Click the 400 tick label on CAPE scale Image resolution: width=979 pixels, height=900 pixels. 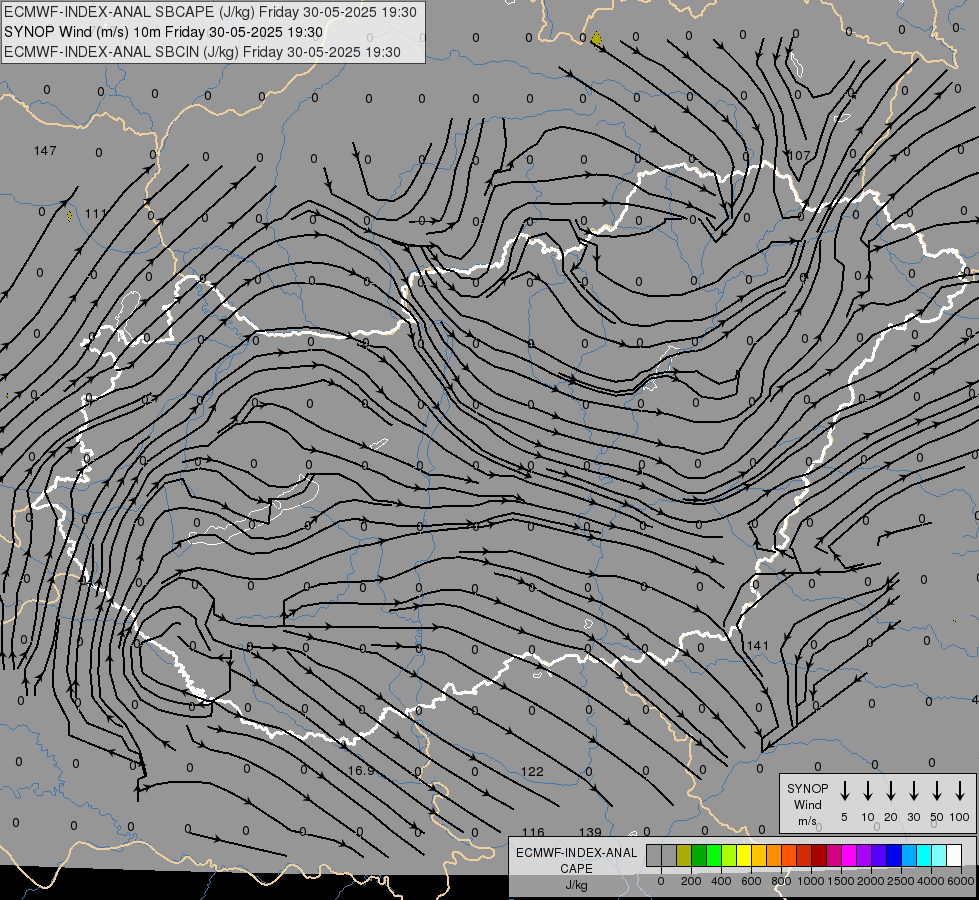[721, 881]
